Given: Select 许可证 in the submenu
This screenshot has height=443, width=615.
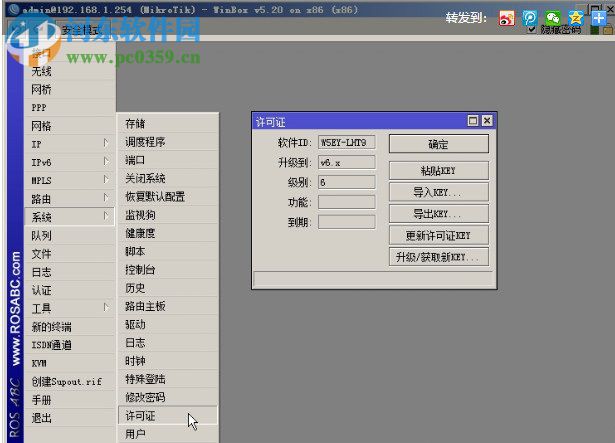Looking at the screenshot, I should tap(167, 416).
